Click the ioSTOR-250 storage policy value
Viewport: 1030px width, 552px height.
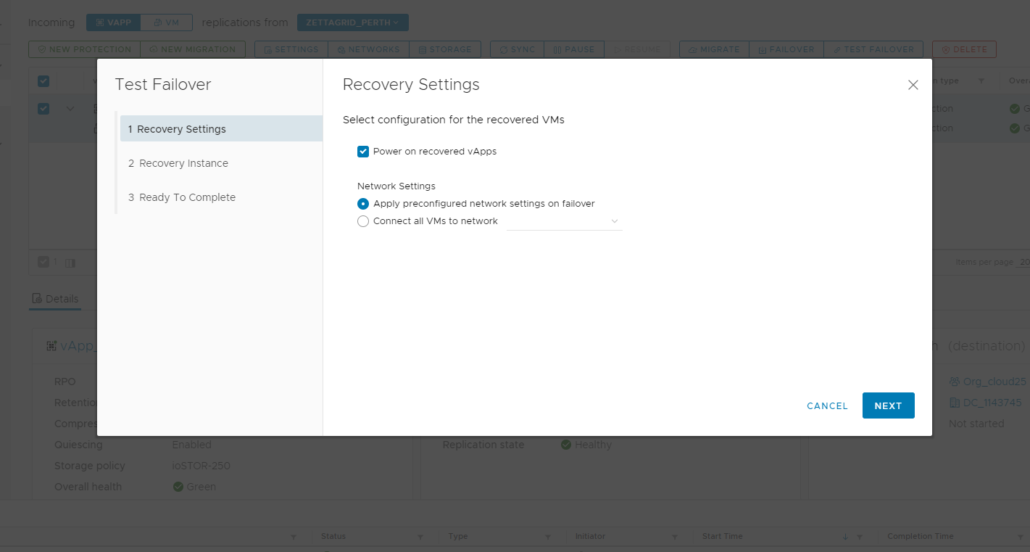coord(201,466)
